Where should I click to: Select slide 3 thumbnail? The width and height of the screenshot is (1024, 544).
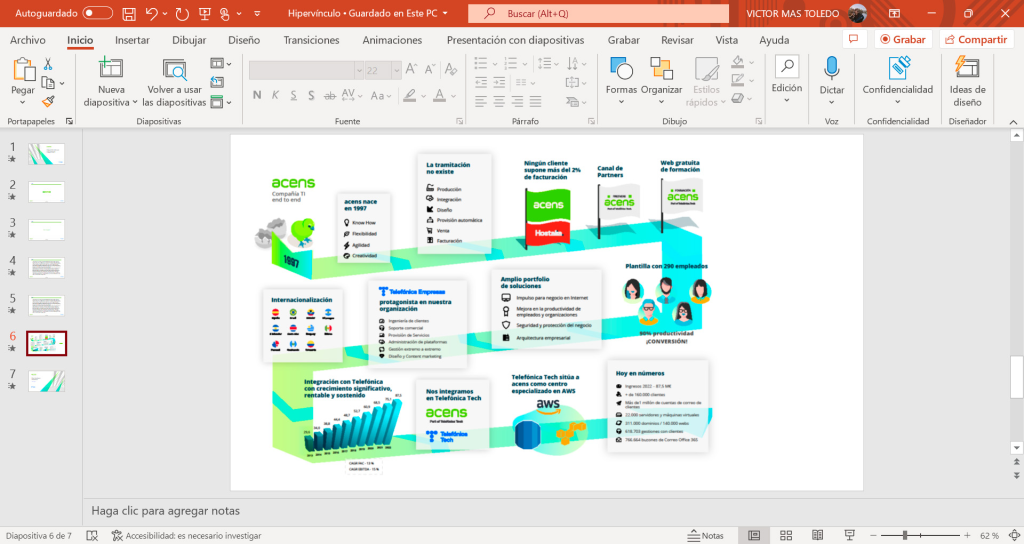46,229
